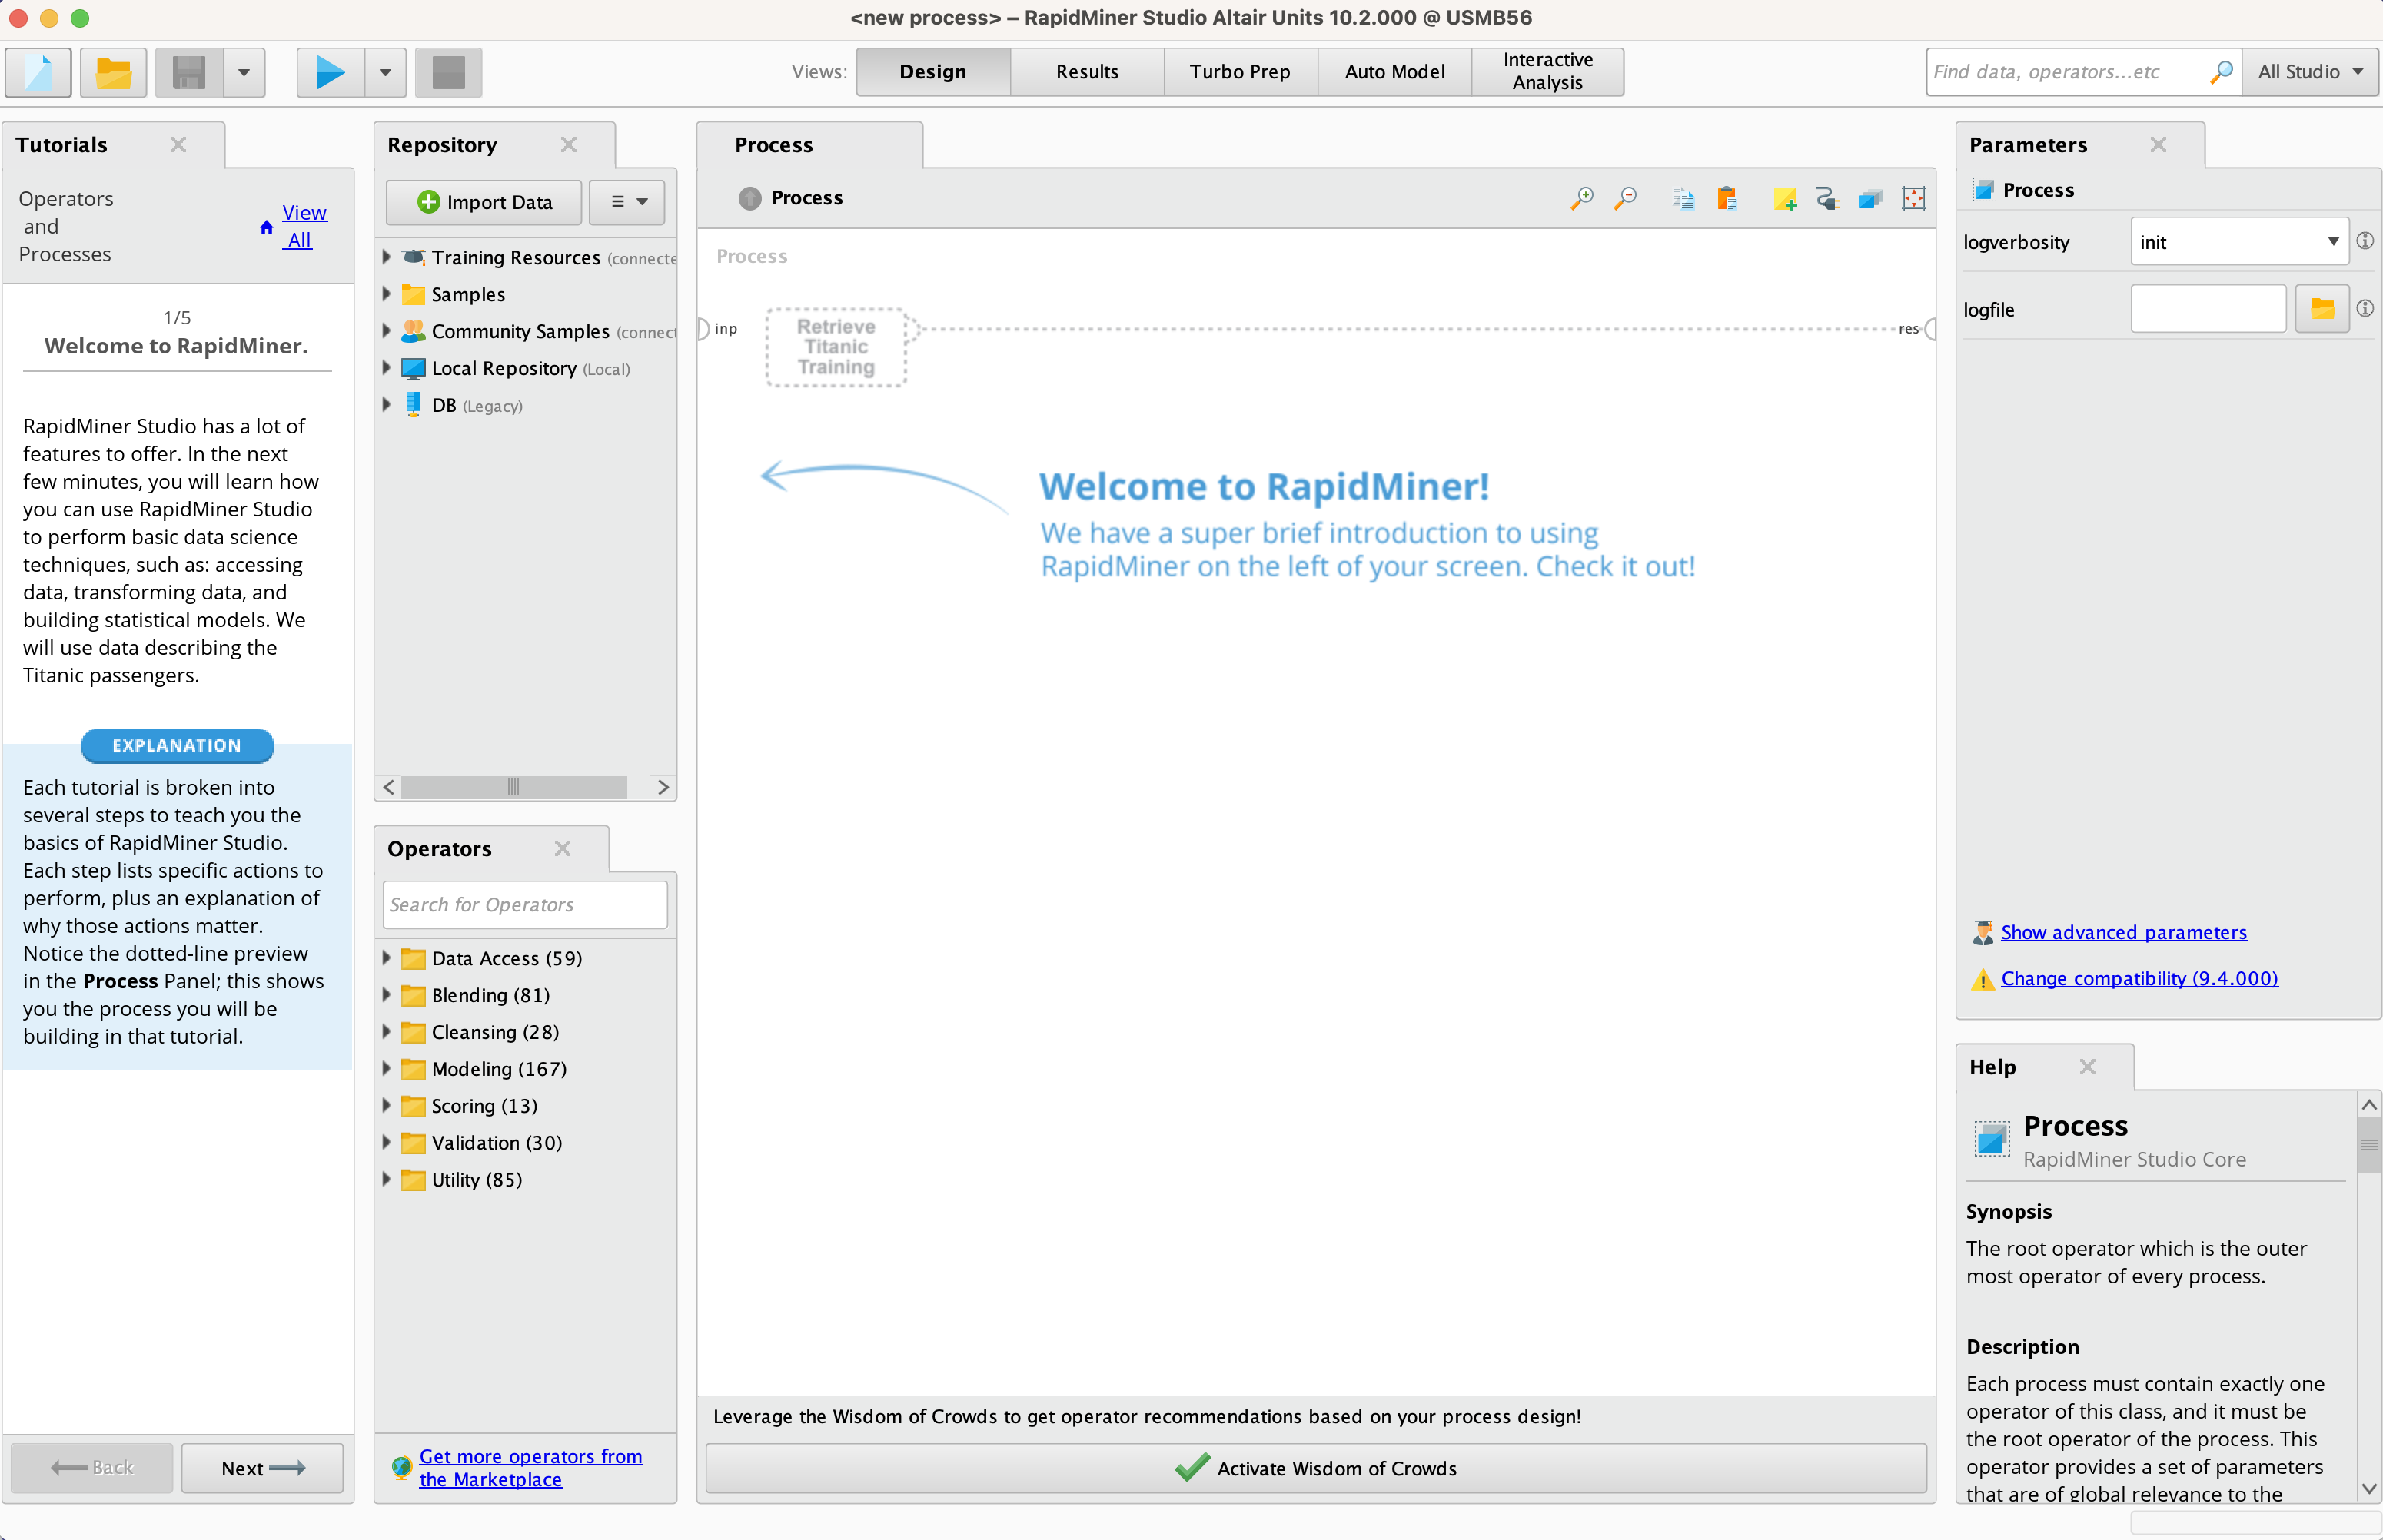
Task: Switch to the Auto Model view
Action: 1394,72
